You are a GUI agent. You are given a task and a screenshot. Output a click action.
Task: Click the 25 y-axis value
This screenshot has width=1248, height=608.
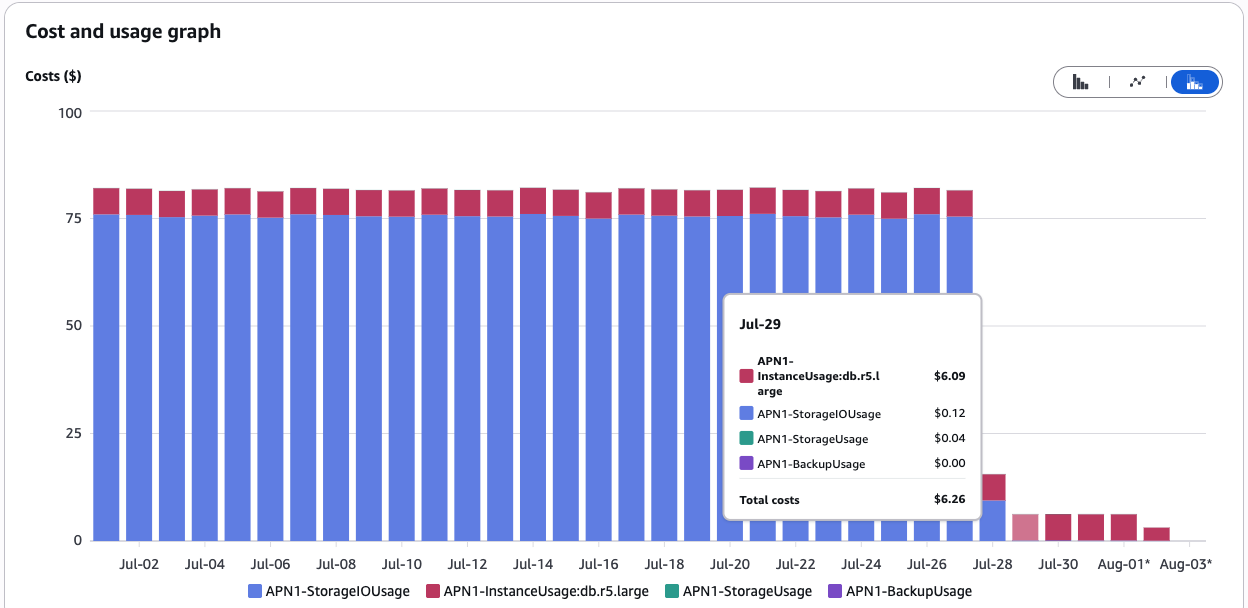point(74,433)
